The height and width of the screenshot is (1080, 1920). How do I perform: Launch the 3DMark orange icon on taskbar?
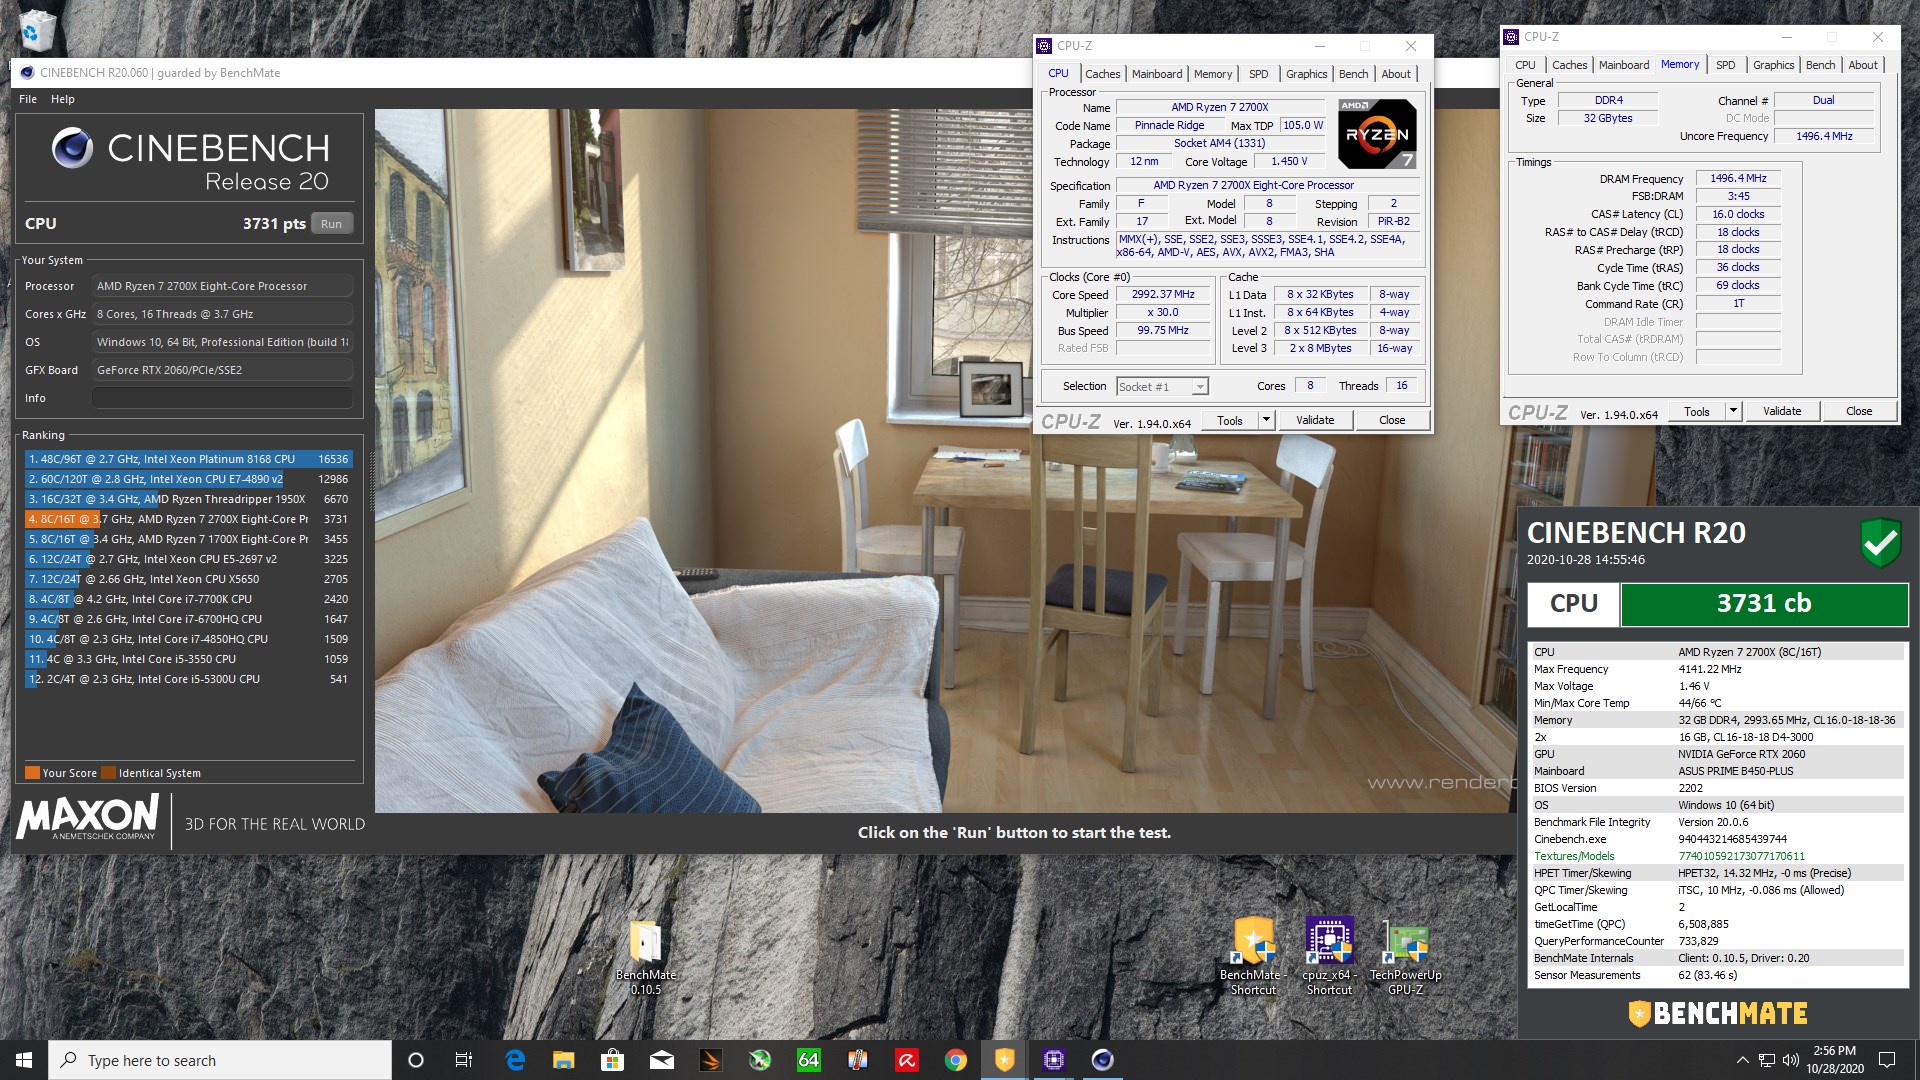coord(710,1060)
